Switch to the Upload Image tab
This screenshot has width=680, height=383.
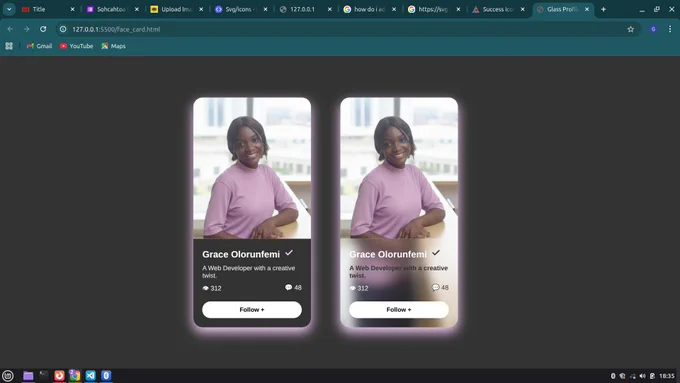[x=177, y=9]
